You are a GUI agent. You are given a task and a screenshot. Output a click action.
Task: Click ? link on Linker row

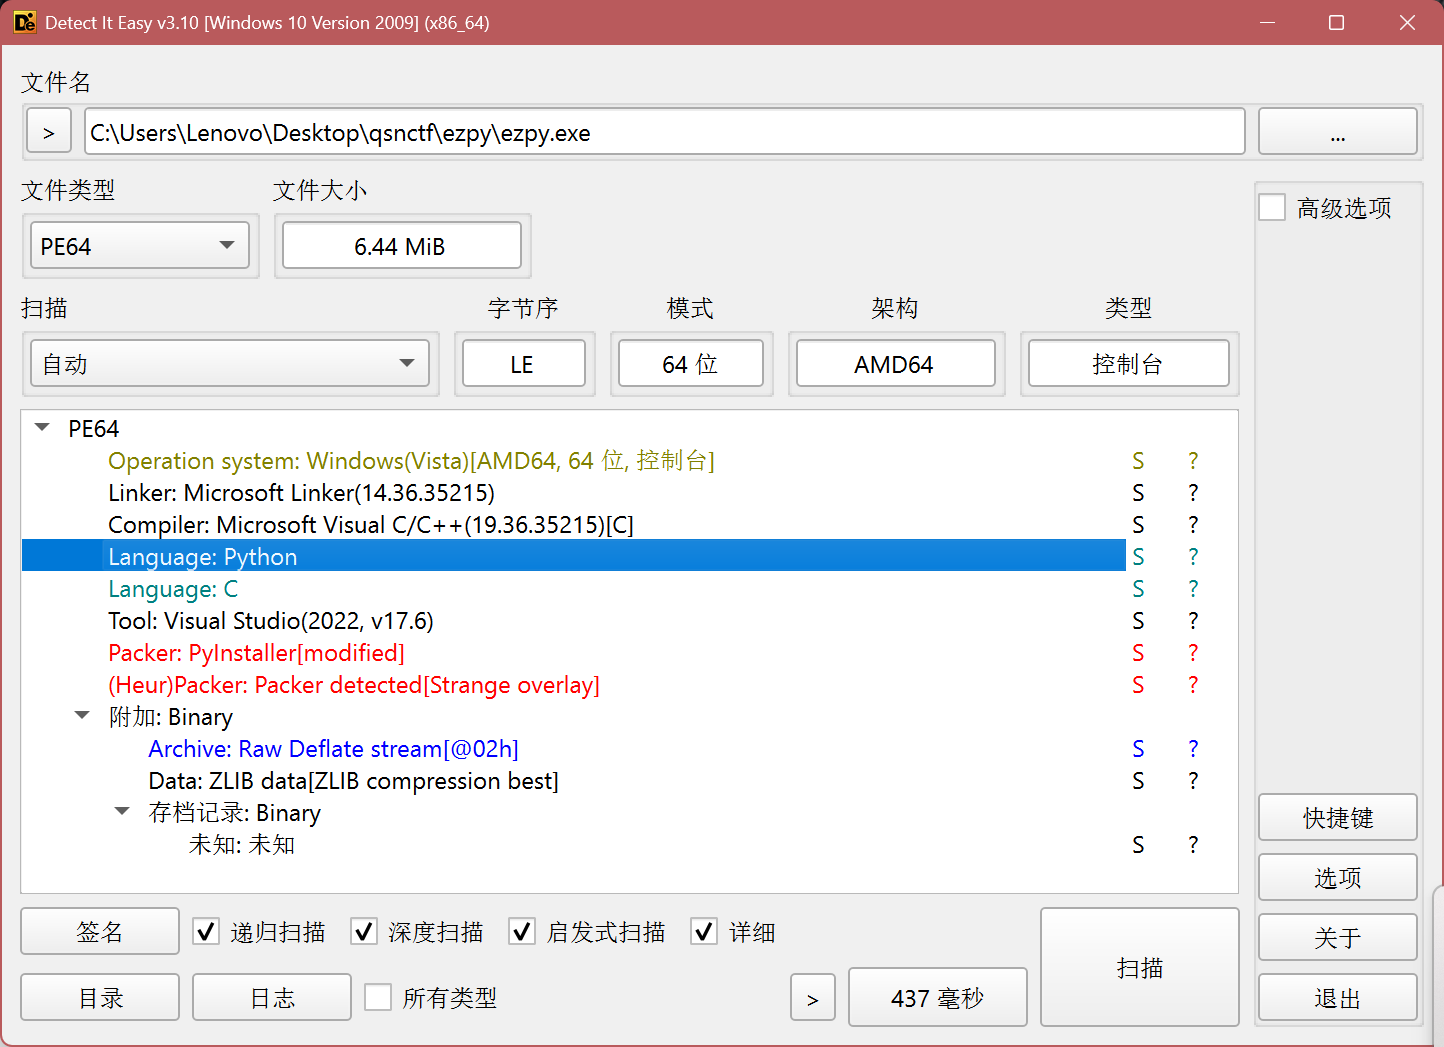point(1193,492)
